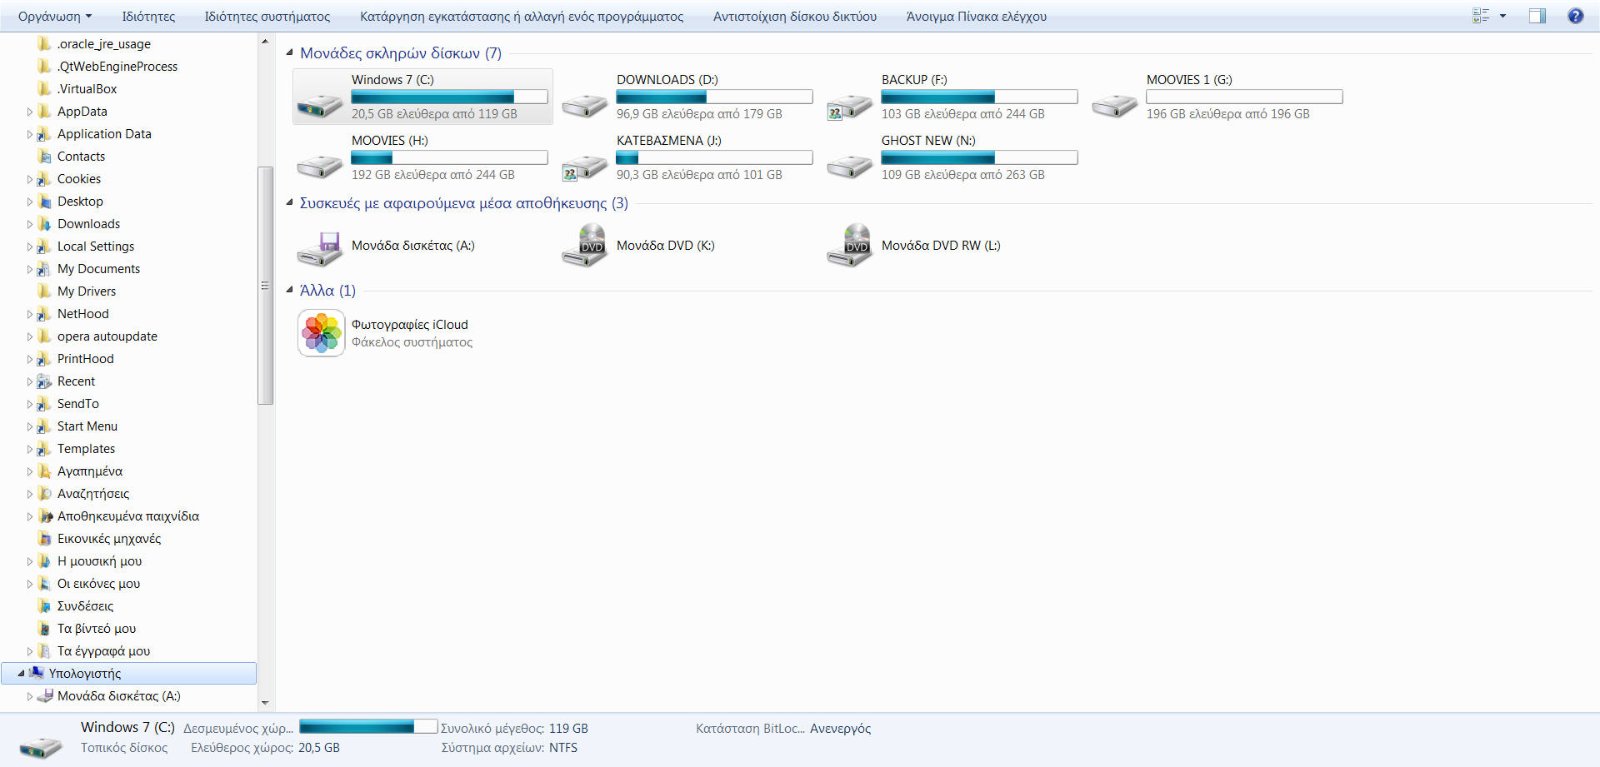Select the DVD drive (K:) icon
Image resolution: width=1600 pixels, height=767 pixels.
click(585, 246)
